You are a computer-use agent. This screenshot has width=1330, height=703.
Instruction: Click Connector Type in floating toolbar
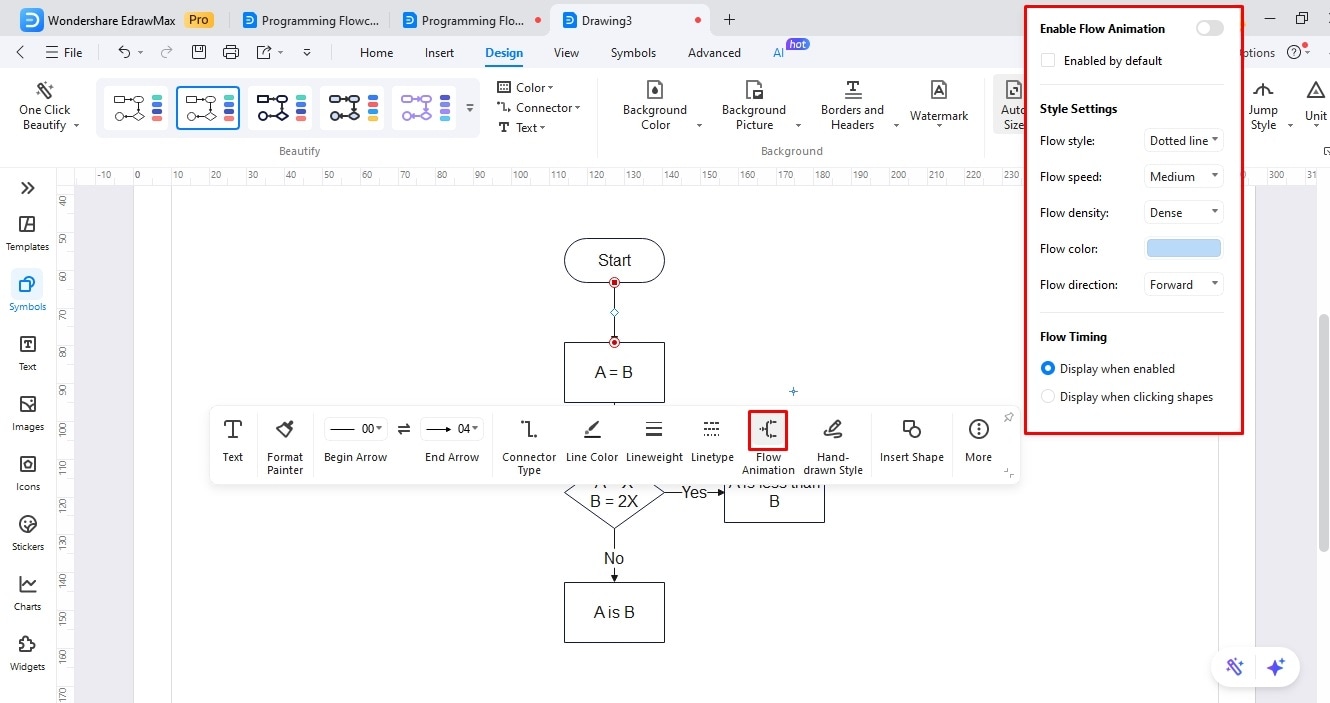point(529,446)
